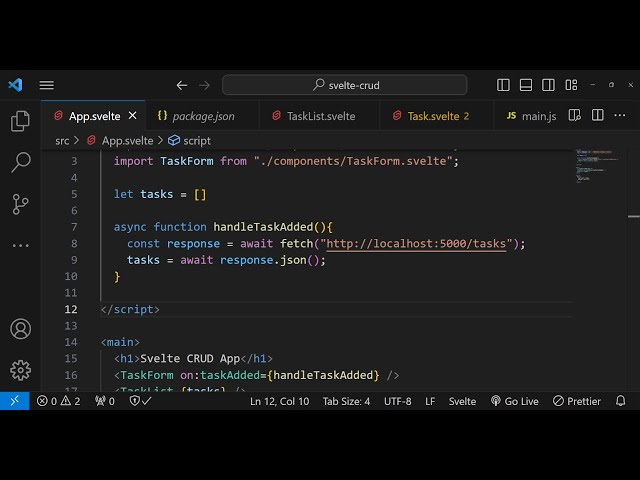
Task: Click the hamburger application menu icon
Action: (x=46, y=85)
